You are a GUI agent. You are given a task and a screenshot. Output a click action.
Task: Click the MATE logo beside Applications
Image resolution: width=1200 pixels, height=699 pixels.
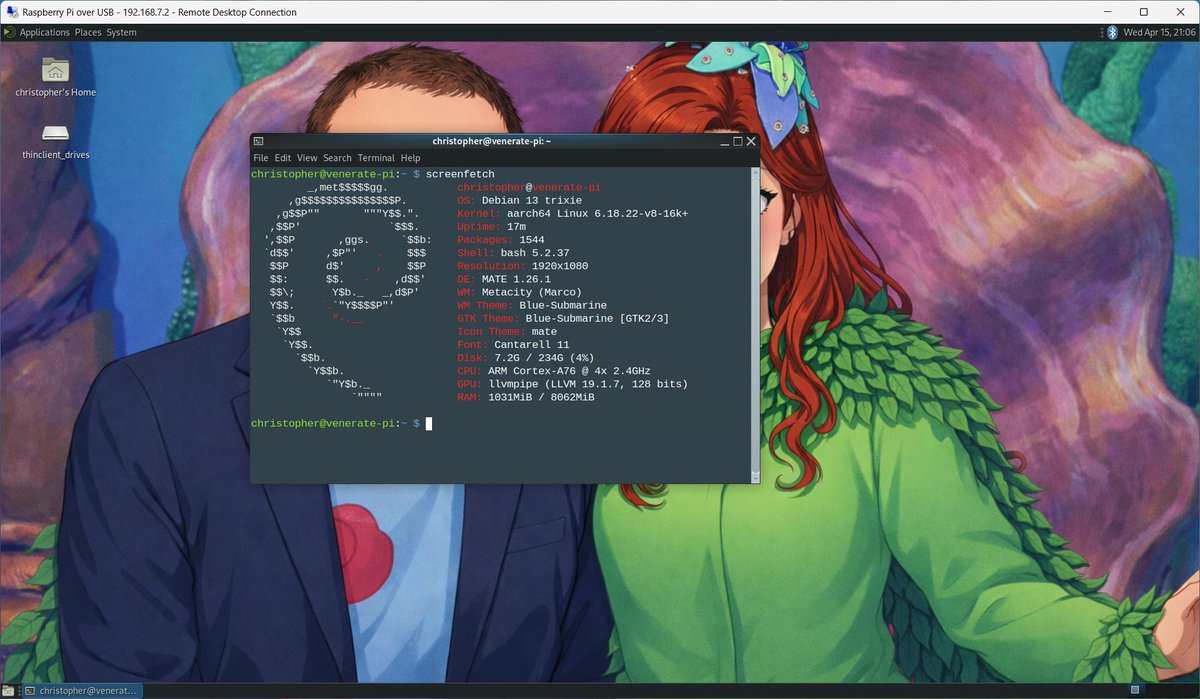(x=9, y=32)
